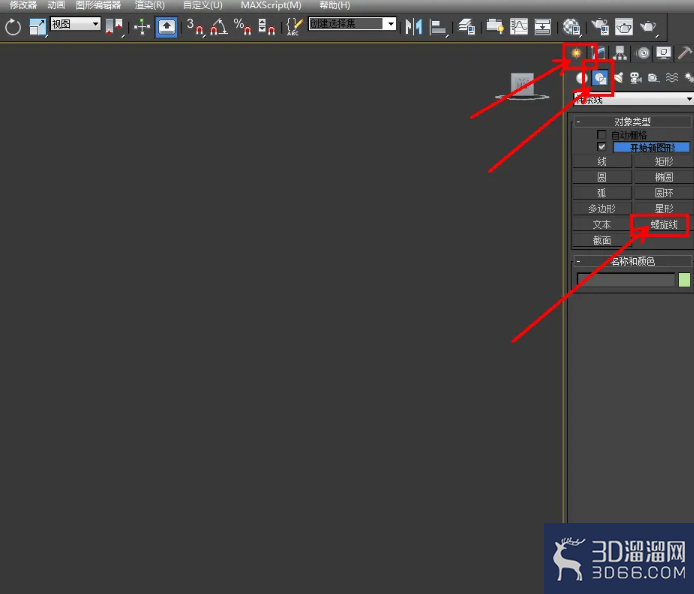Click the Align tool icon
Image resolution: width=694 pixels, height=594 pixels.
tap(438, 27)
